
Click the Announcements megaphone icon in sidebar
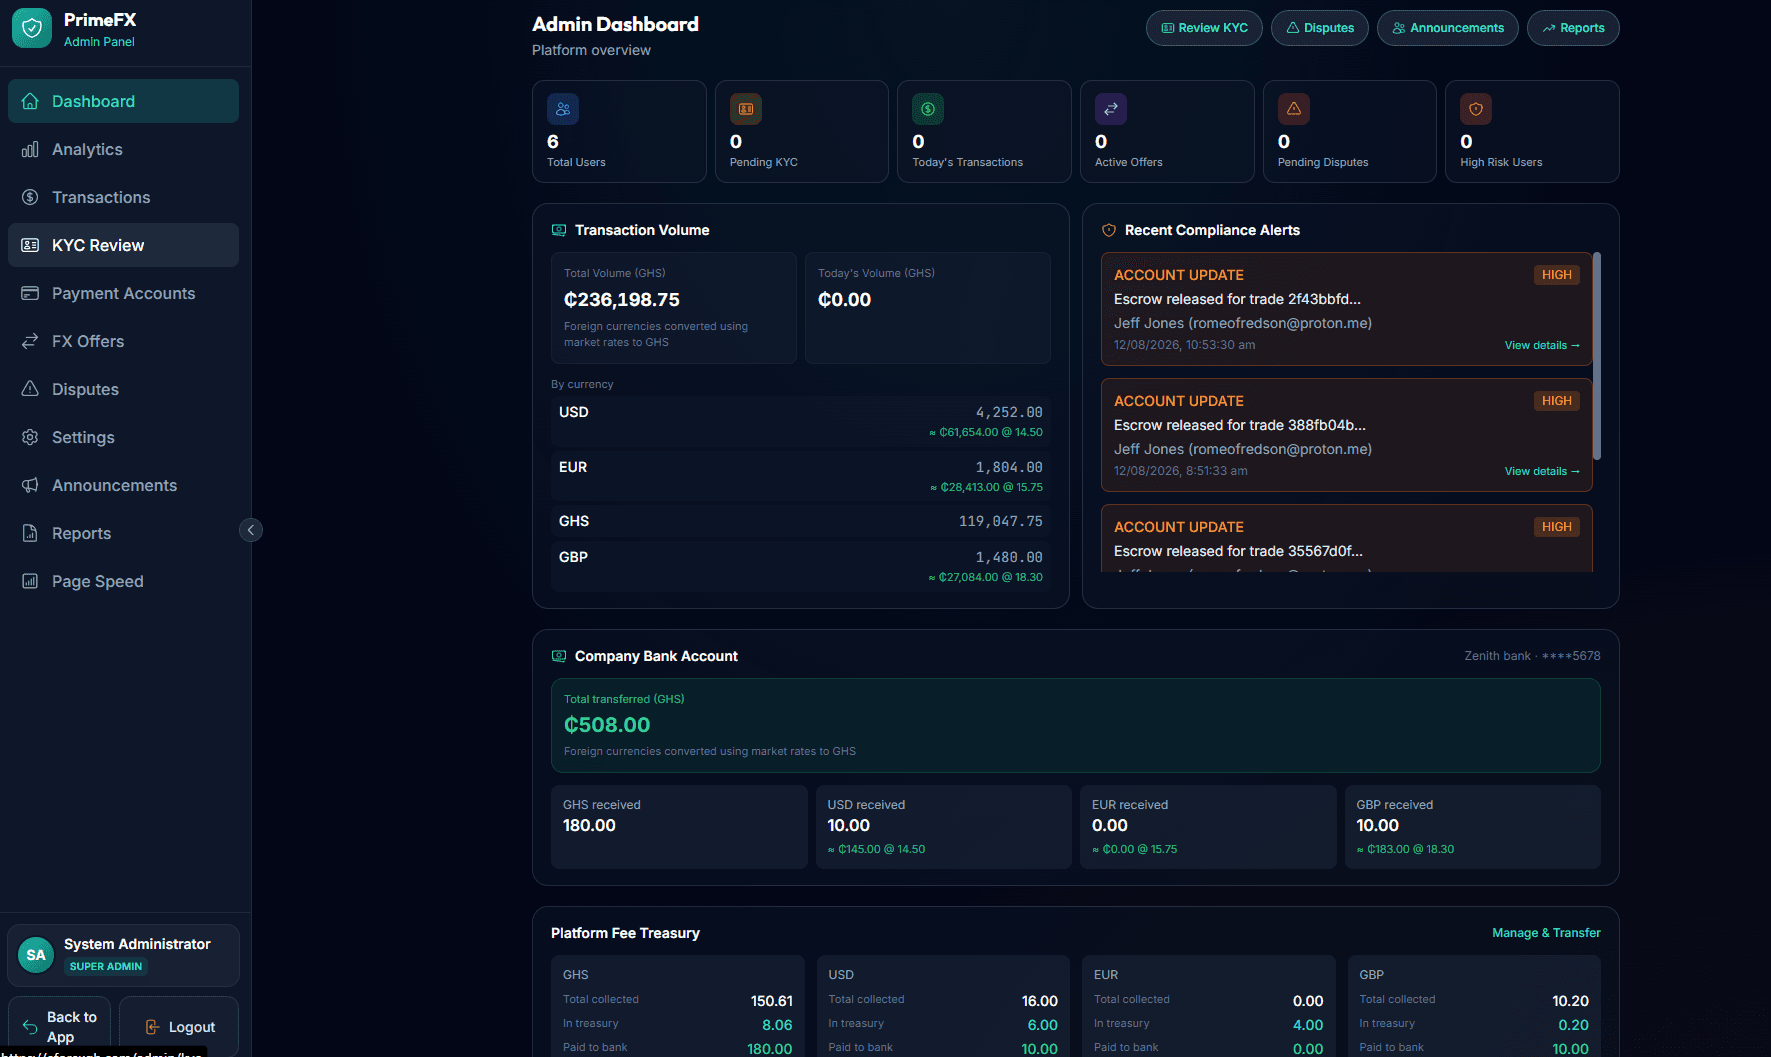30,485
